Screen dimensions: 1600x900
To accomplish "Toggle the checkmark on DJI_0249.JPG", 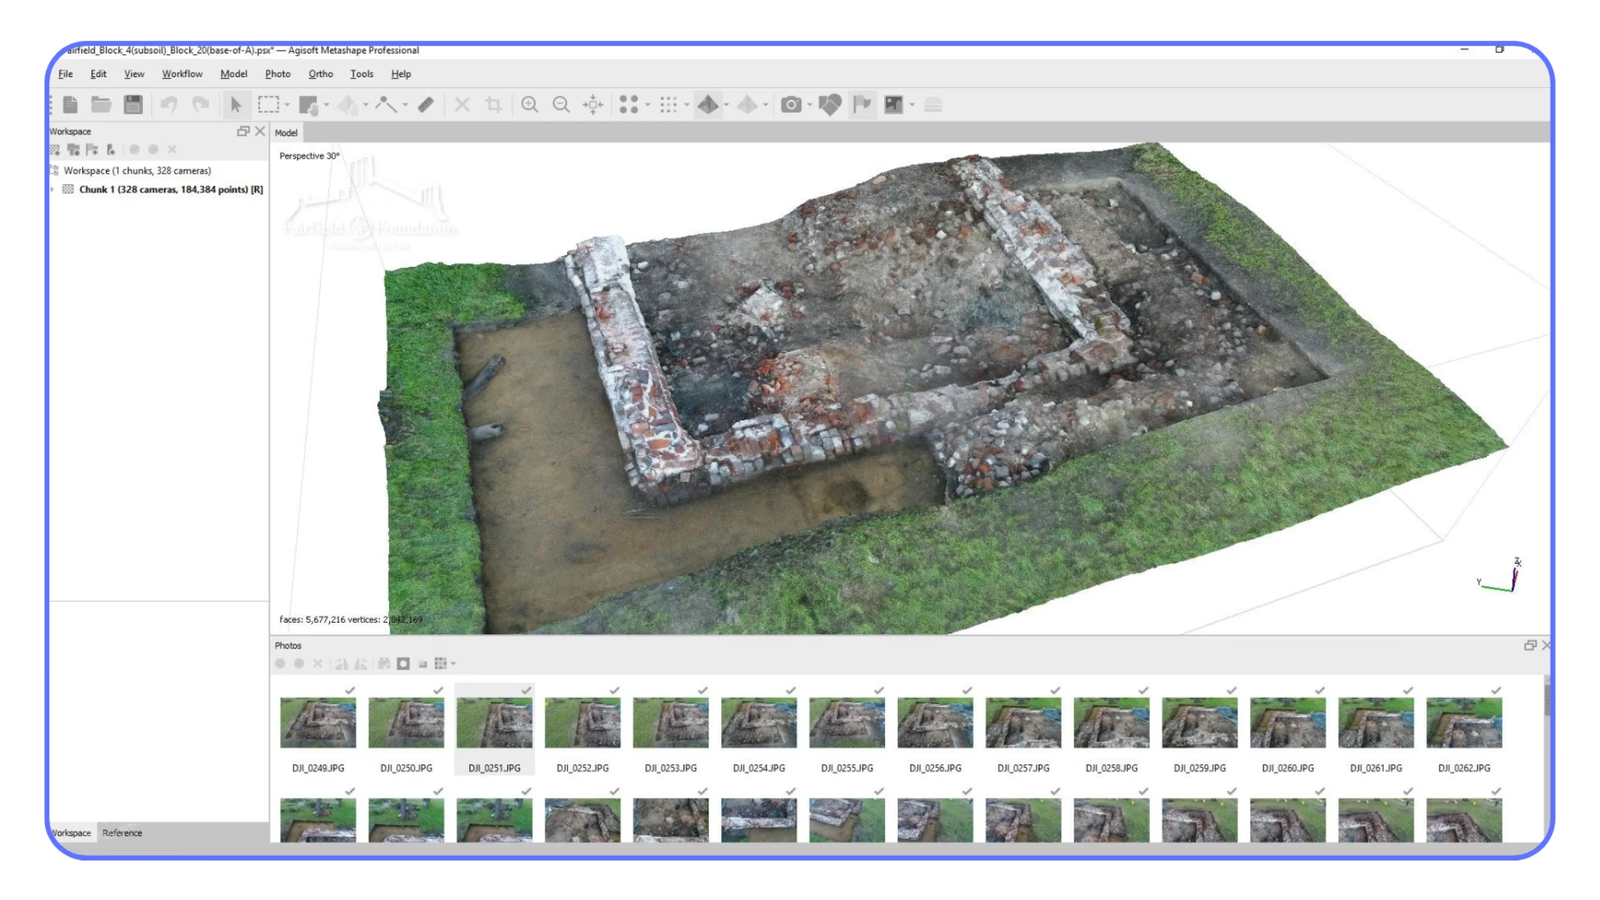I will coord(350,690).
